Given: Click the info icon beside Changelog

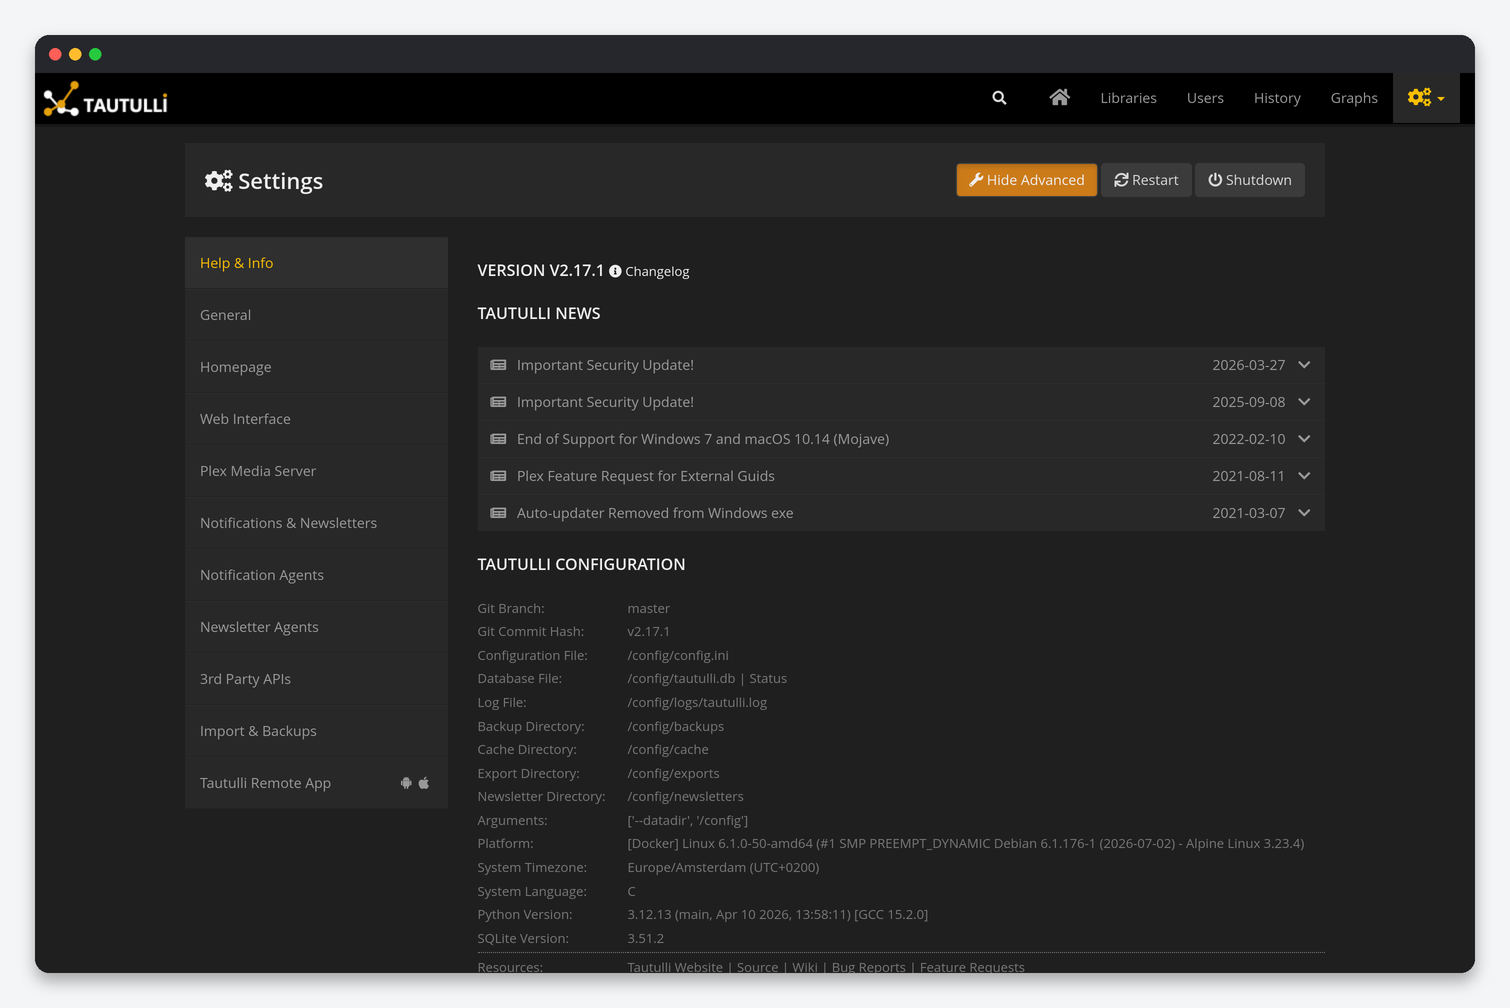Looking at the screenshot, I should pos(615,271).
